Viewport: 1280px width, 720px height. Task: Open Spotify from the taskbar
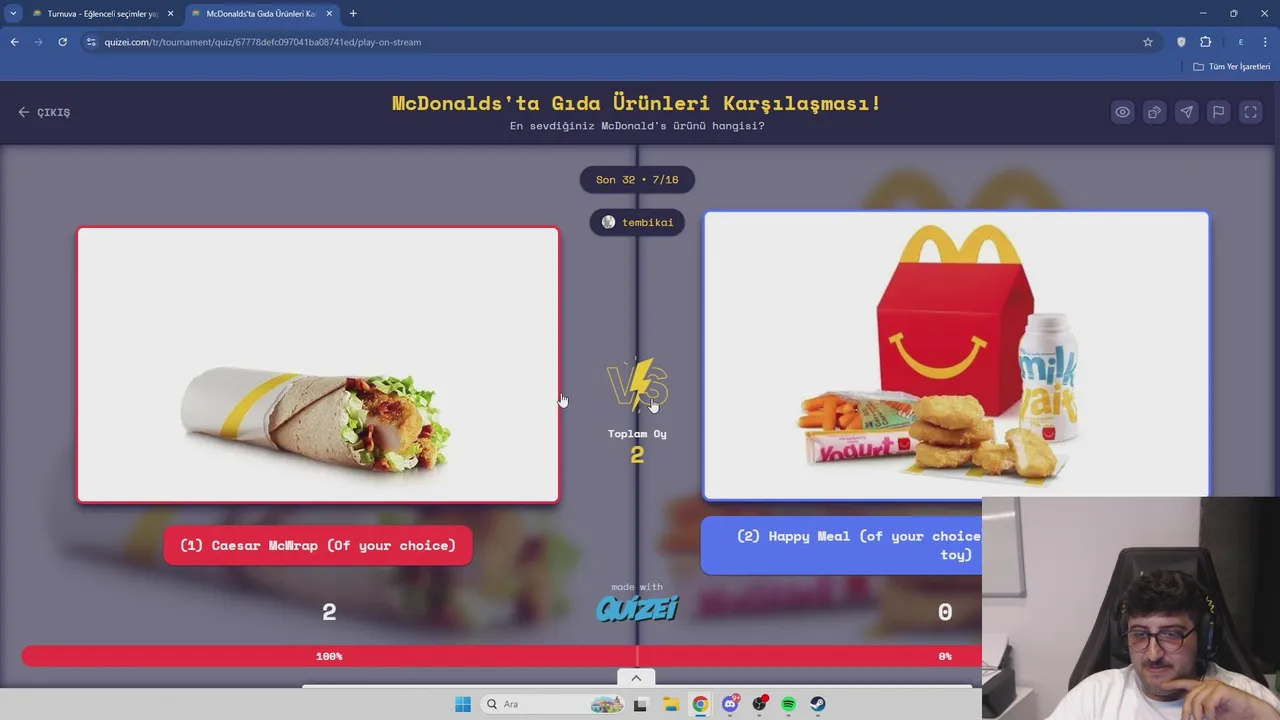(788, 704)
